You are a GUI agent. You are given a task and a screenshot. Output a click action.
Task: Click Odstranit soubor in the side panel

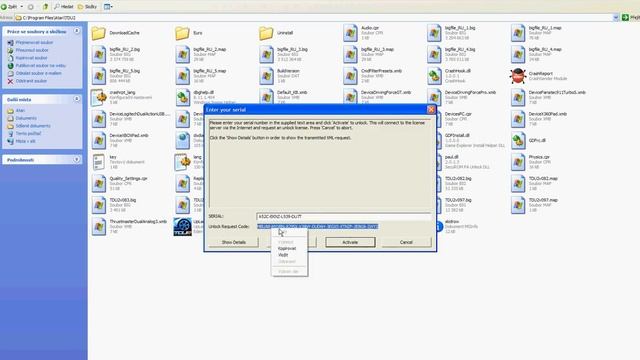point(31,81)
